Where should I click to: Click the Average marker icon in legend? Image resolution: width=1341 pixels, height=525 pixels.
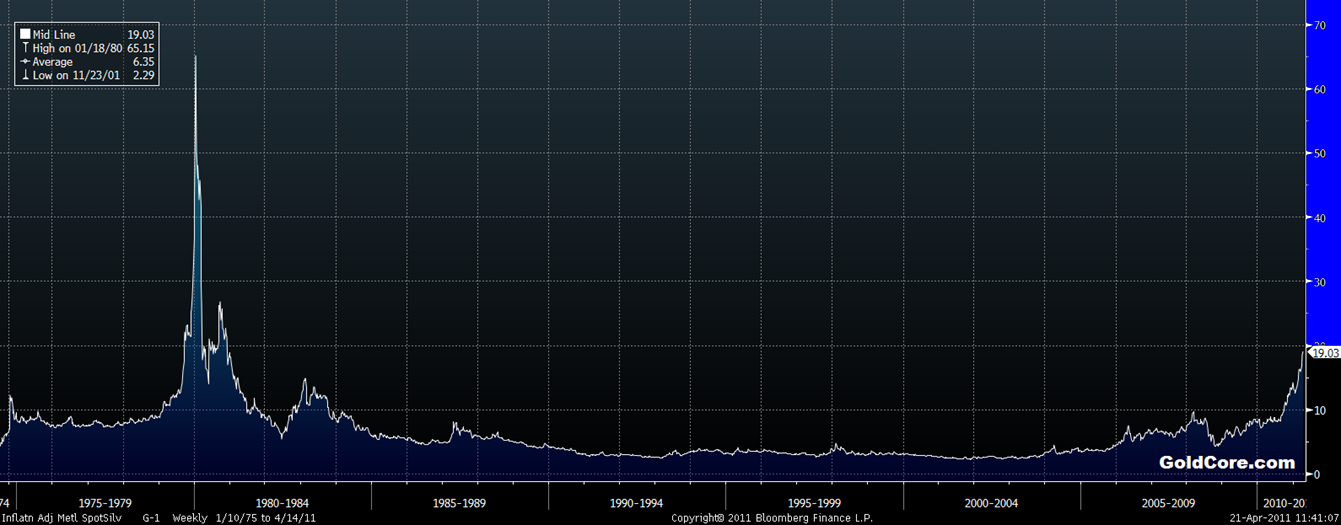[x=25, y=62]
